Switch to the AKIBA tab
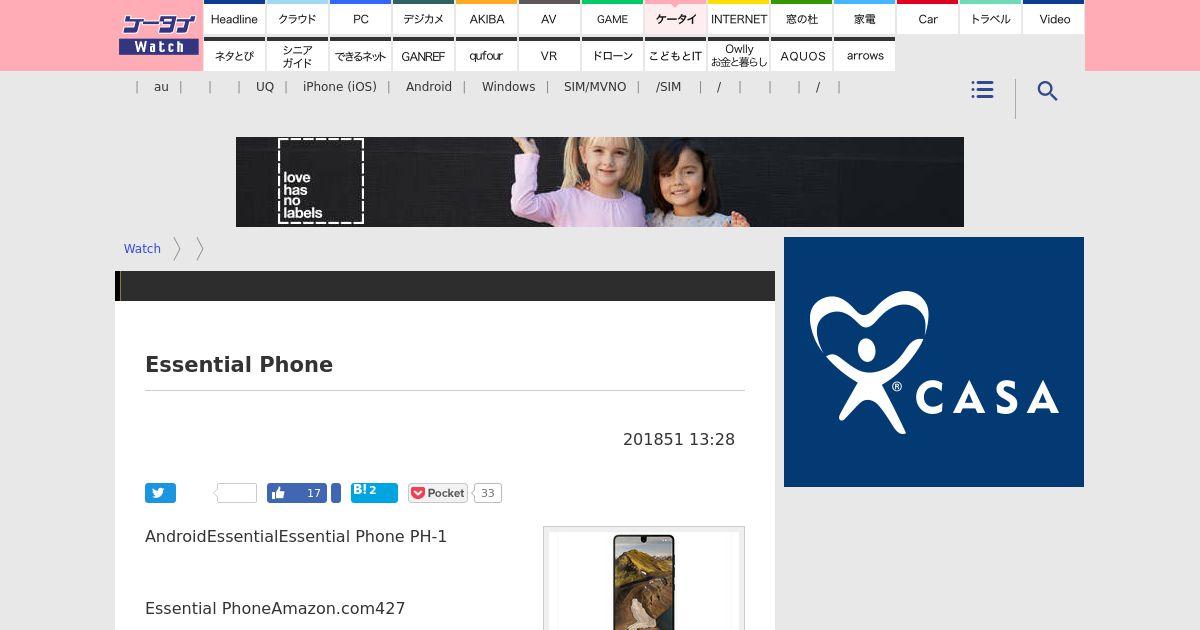Viewport: 1200px width, 630px height. point(486,19)
